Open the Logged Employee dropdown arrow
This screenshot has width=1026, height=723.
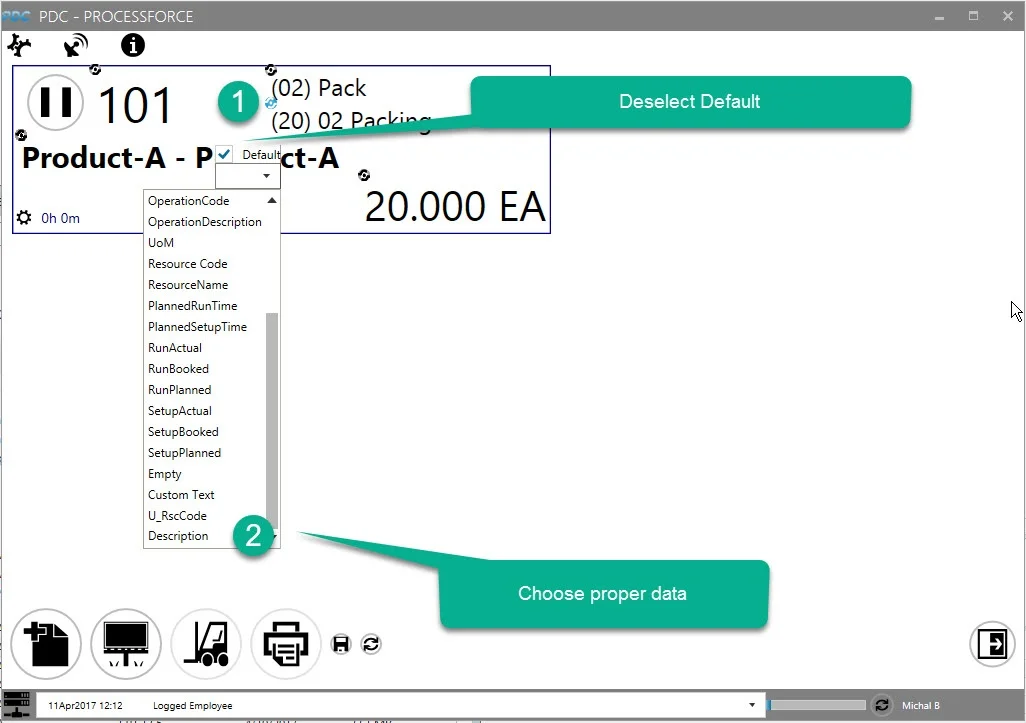coord(751,705)
